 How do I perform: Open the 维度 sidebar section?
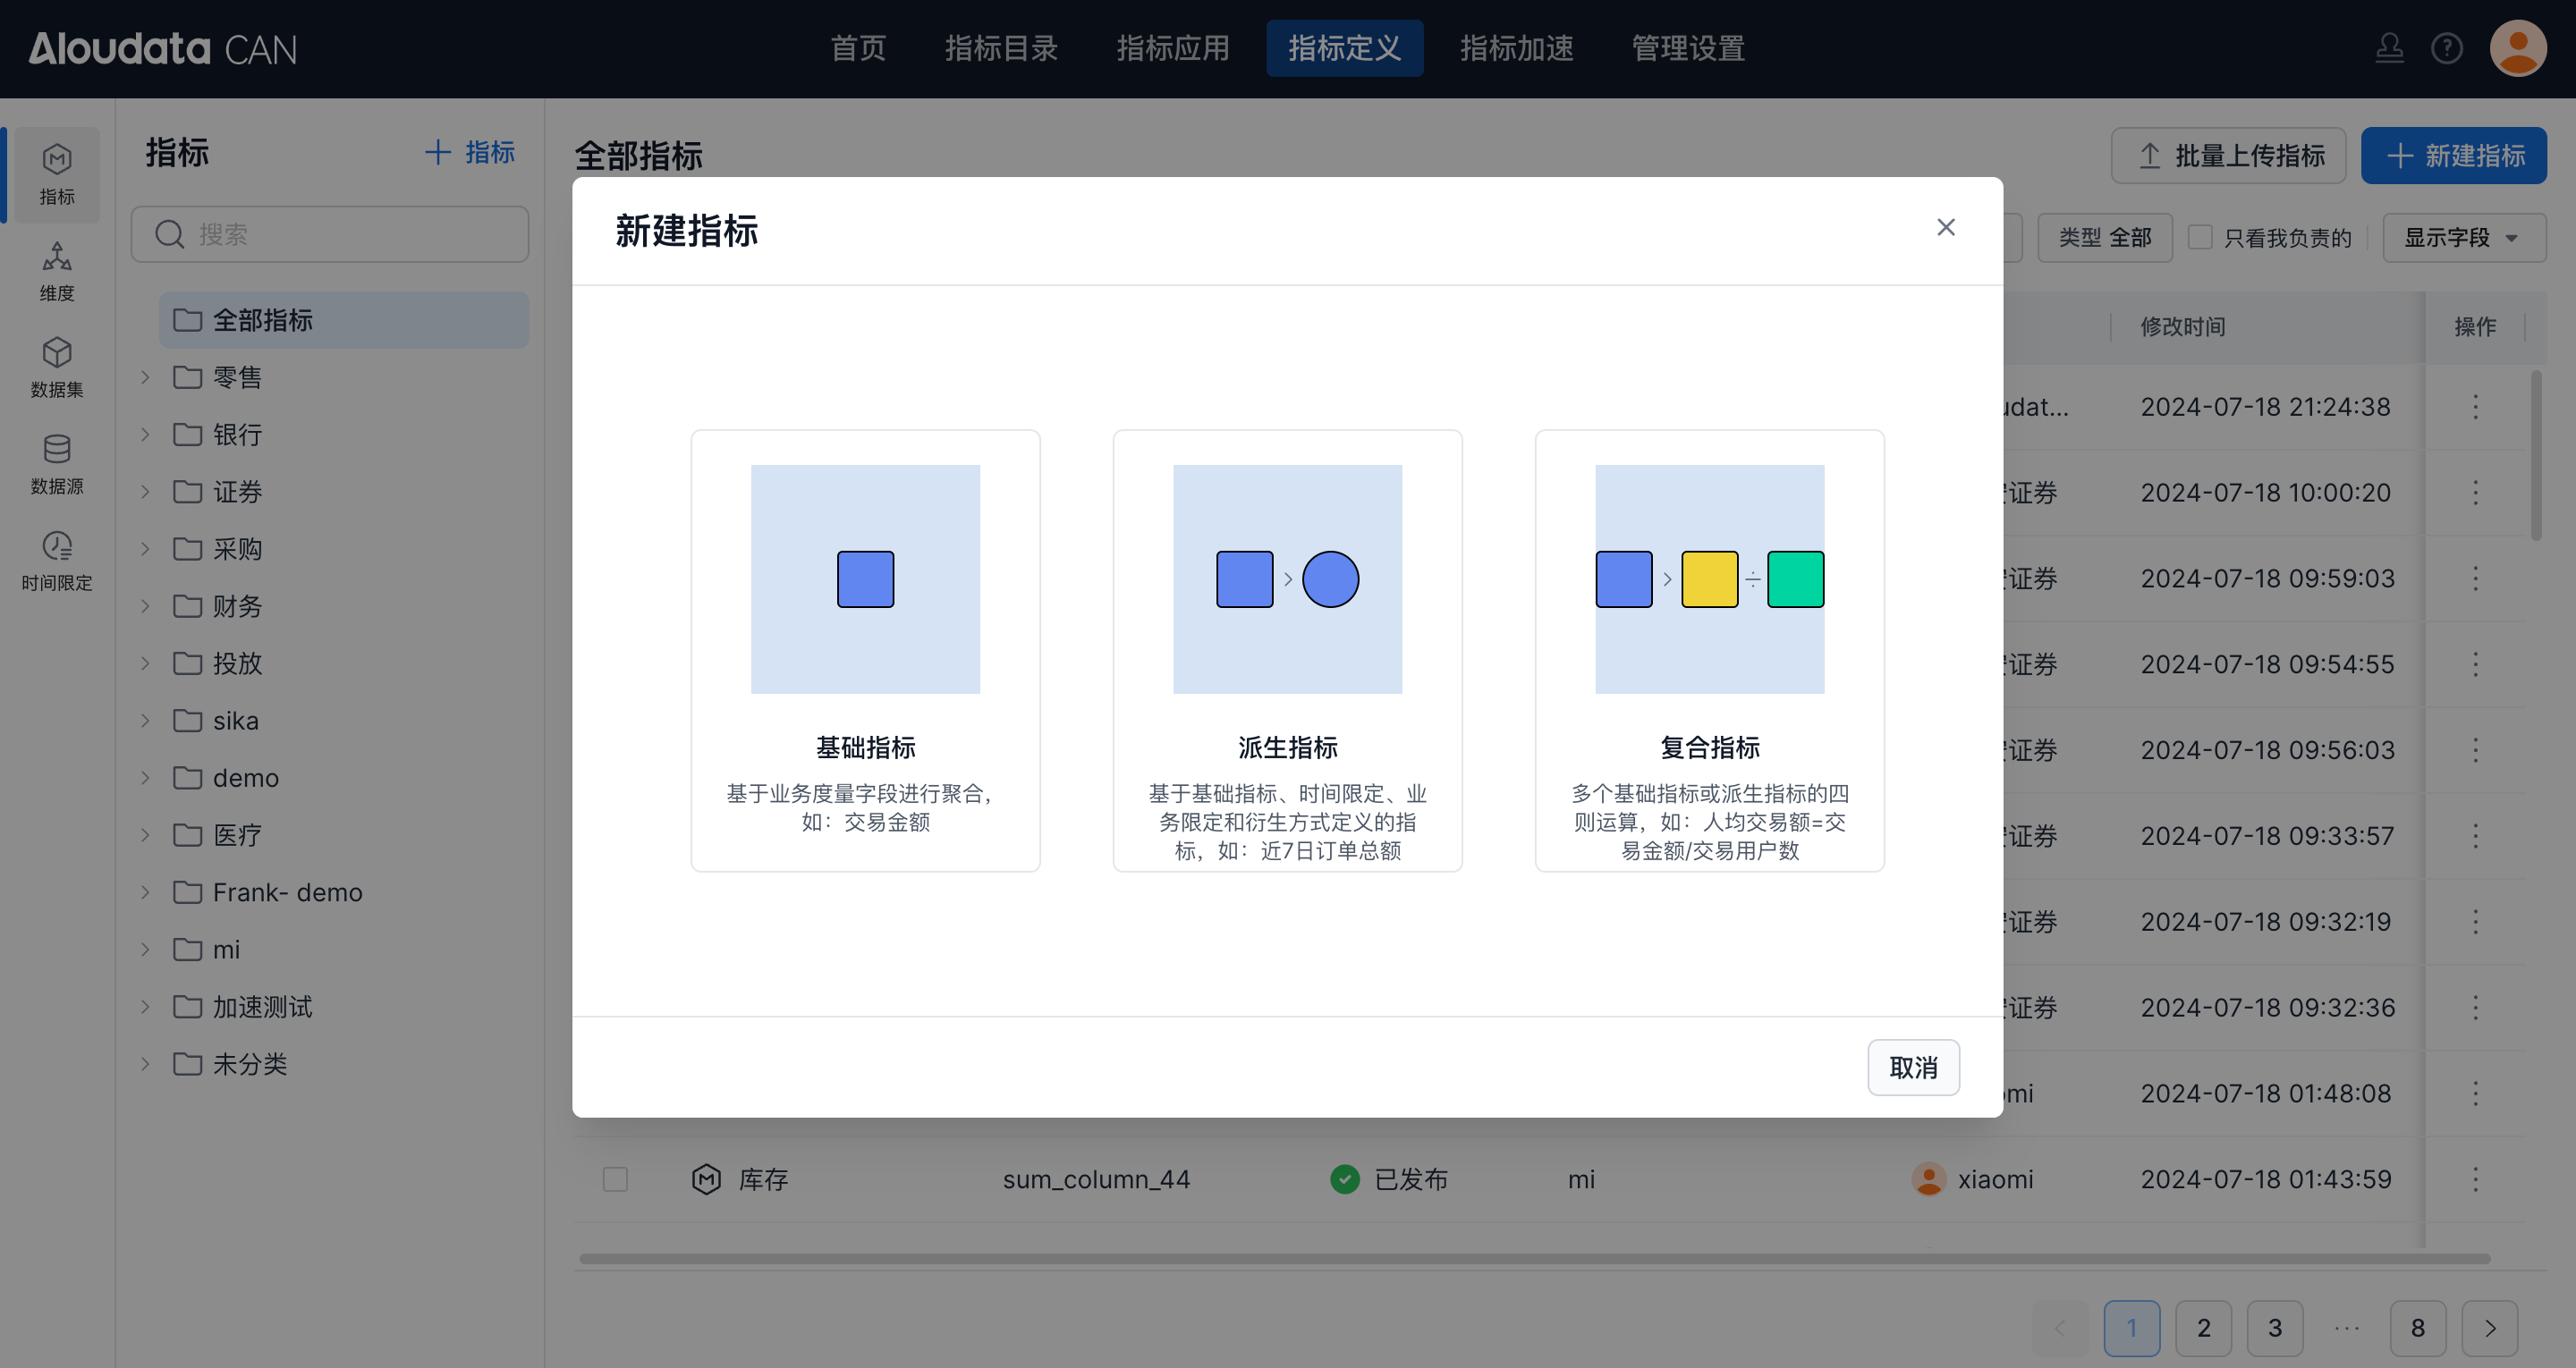point(57,271)
